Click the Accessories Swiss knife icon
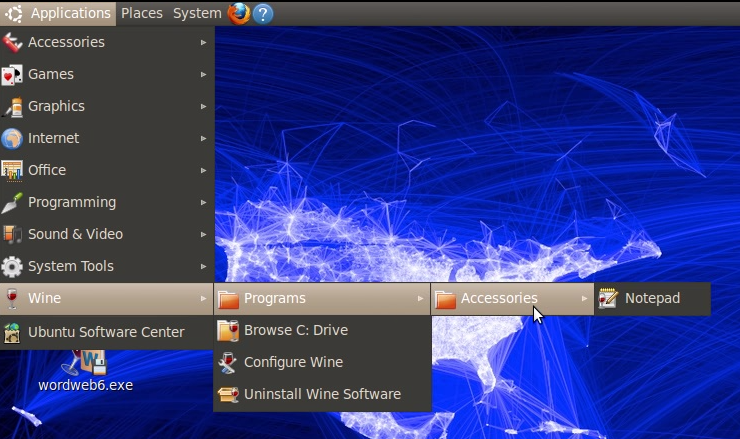Screen dimensions: 740x439 pyautogui.click(x=12, y=42)
